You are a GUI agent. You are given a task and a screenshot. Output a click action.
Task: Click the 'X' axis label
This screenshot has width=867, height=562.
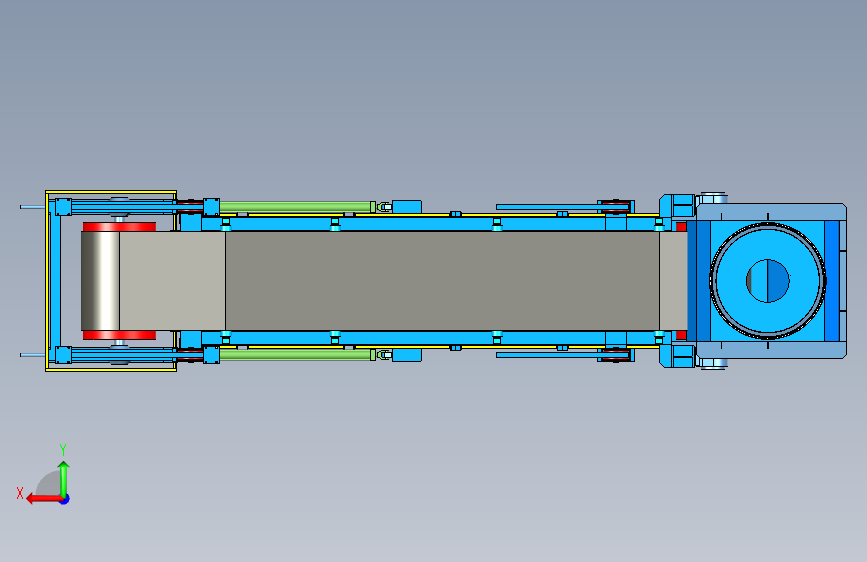(20, 493)
